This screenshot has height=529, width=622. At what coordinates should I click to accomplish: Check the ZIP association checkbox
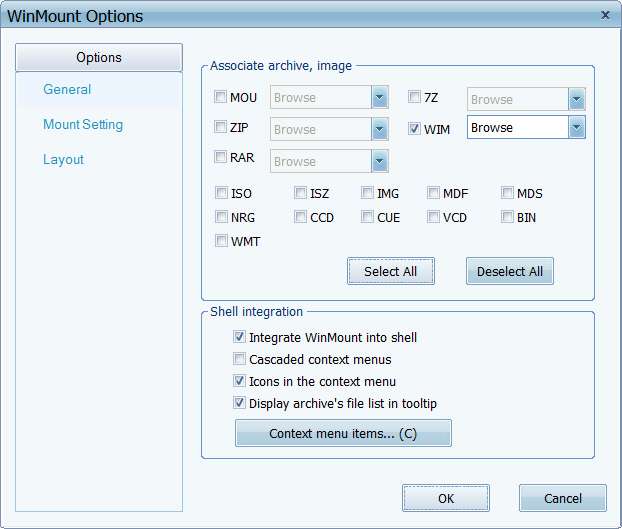tap(220, 127)
